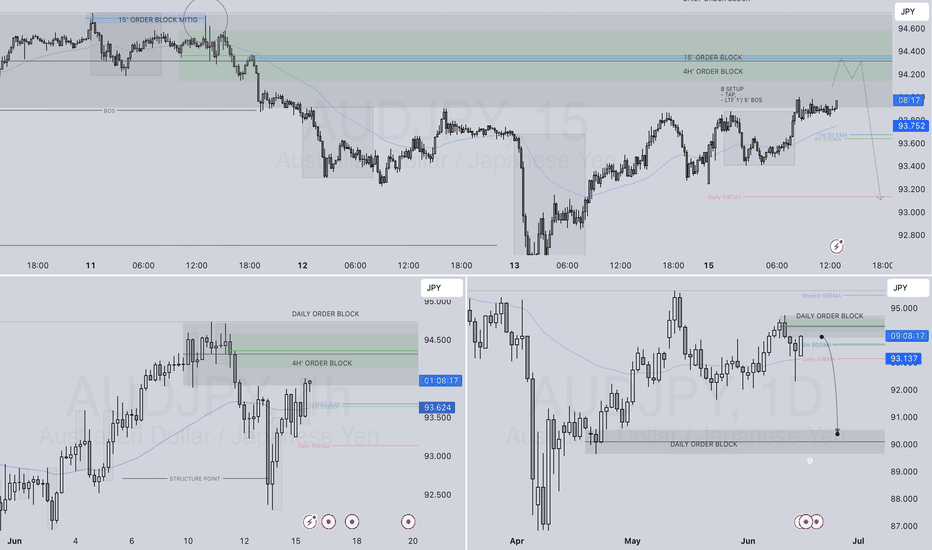Click 87.000 on 1D price scale
Image resolution: width=932 pixels, height=550 pixels.
click(903, 526)
